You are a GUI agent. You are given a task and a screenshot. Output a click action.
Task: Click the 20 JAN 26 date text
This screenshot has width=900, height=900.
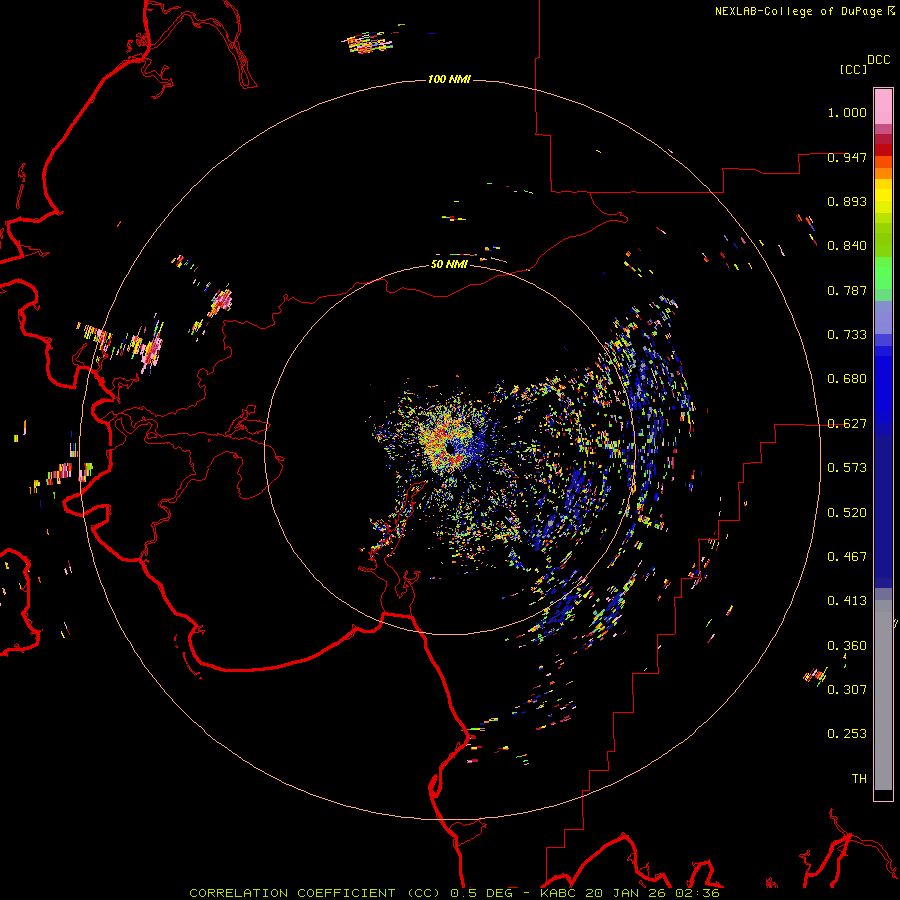point(628,893)
